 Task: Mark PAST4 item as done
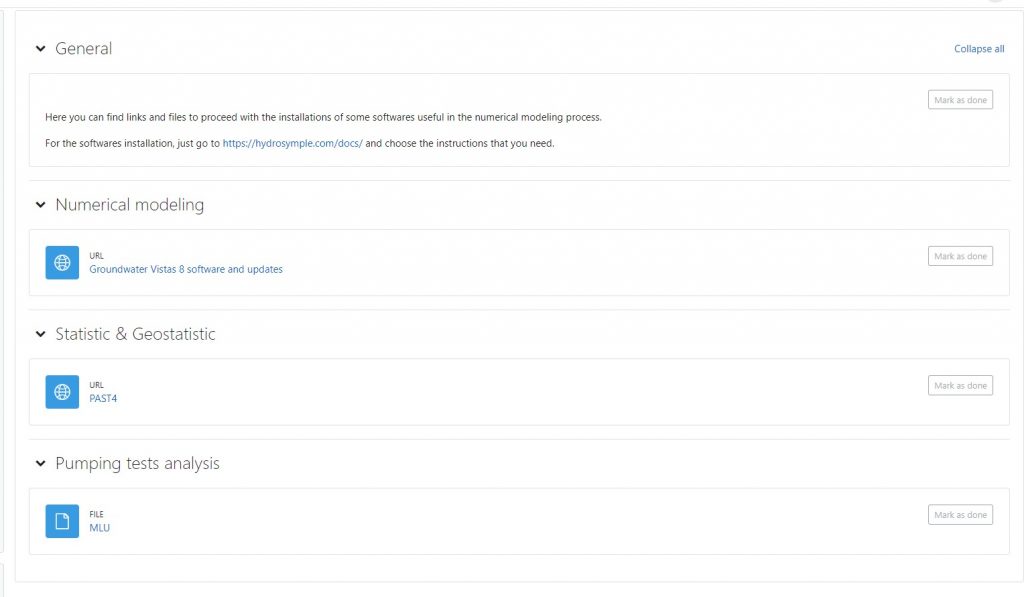coord(960,385)
